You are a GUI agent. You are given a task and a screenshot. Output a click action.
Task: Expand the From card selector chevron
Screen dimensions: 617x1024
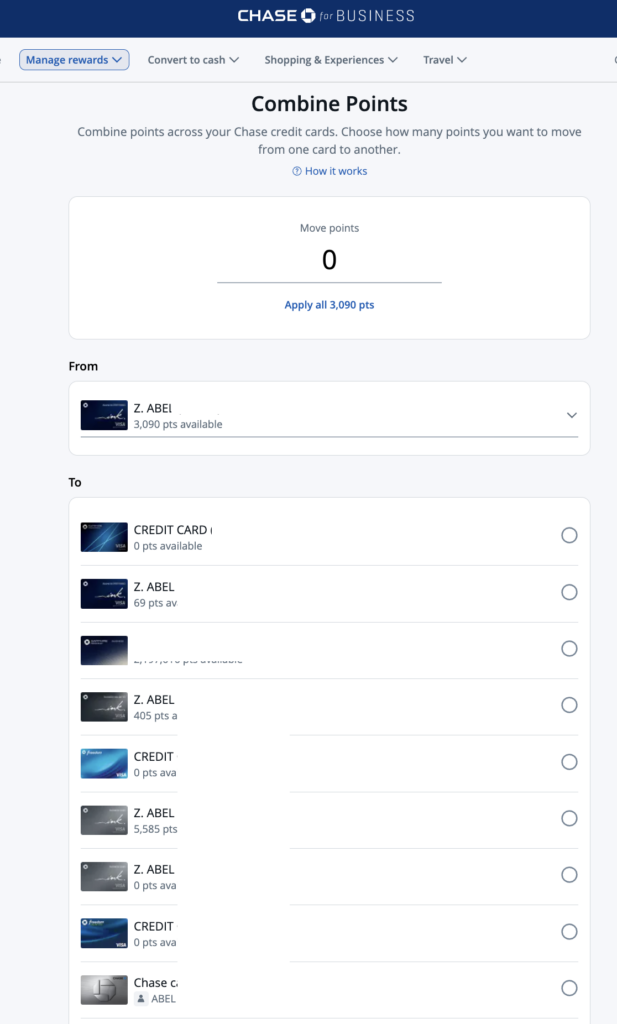[x=571, y=414]
